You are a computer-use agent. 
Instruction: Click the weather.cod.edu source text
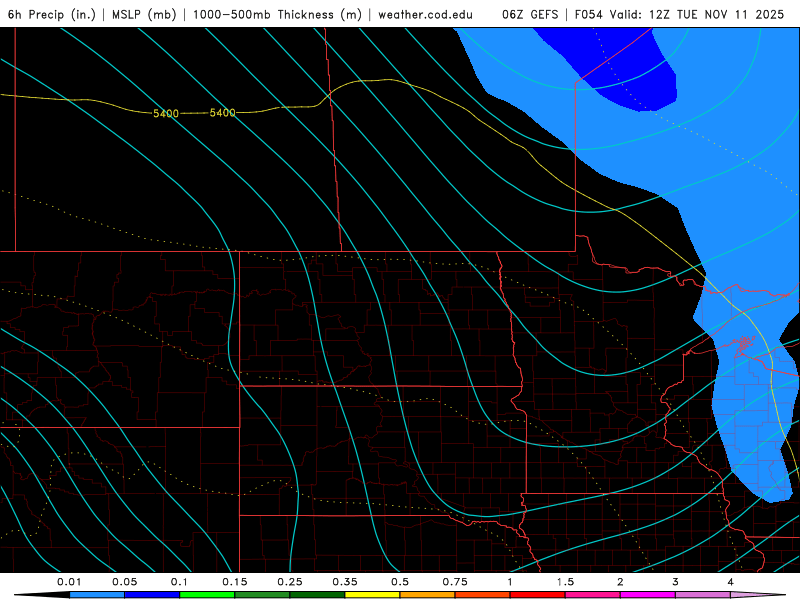click(425, 14)
